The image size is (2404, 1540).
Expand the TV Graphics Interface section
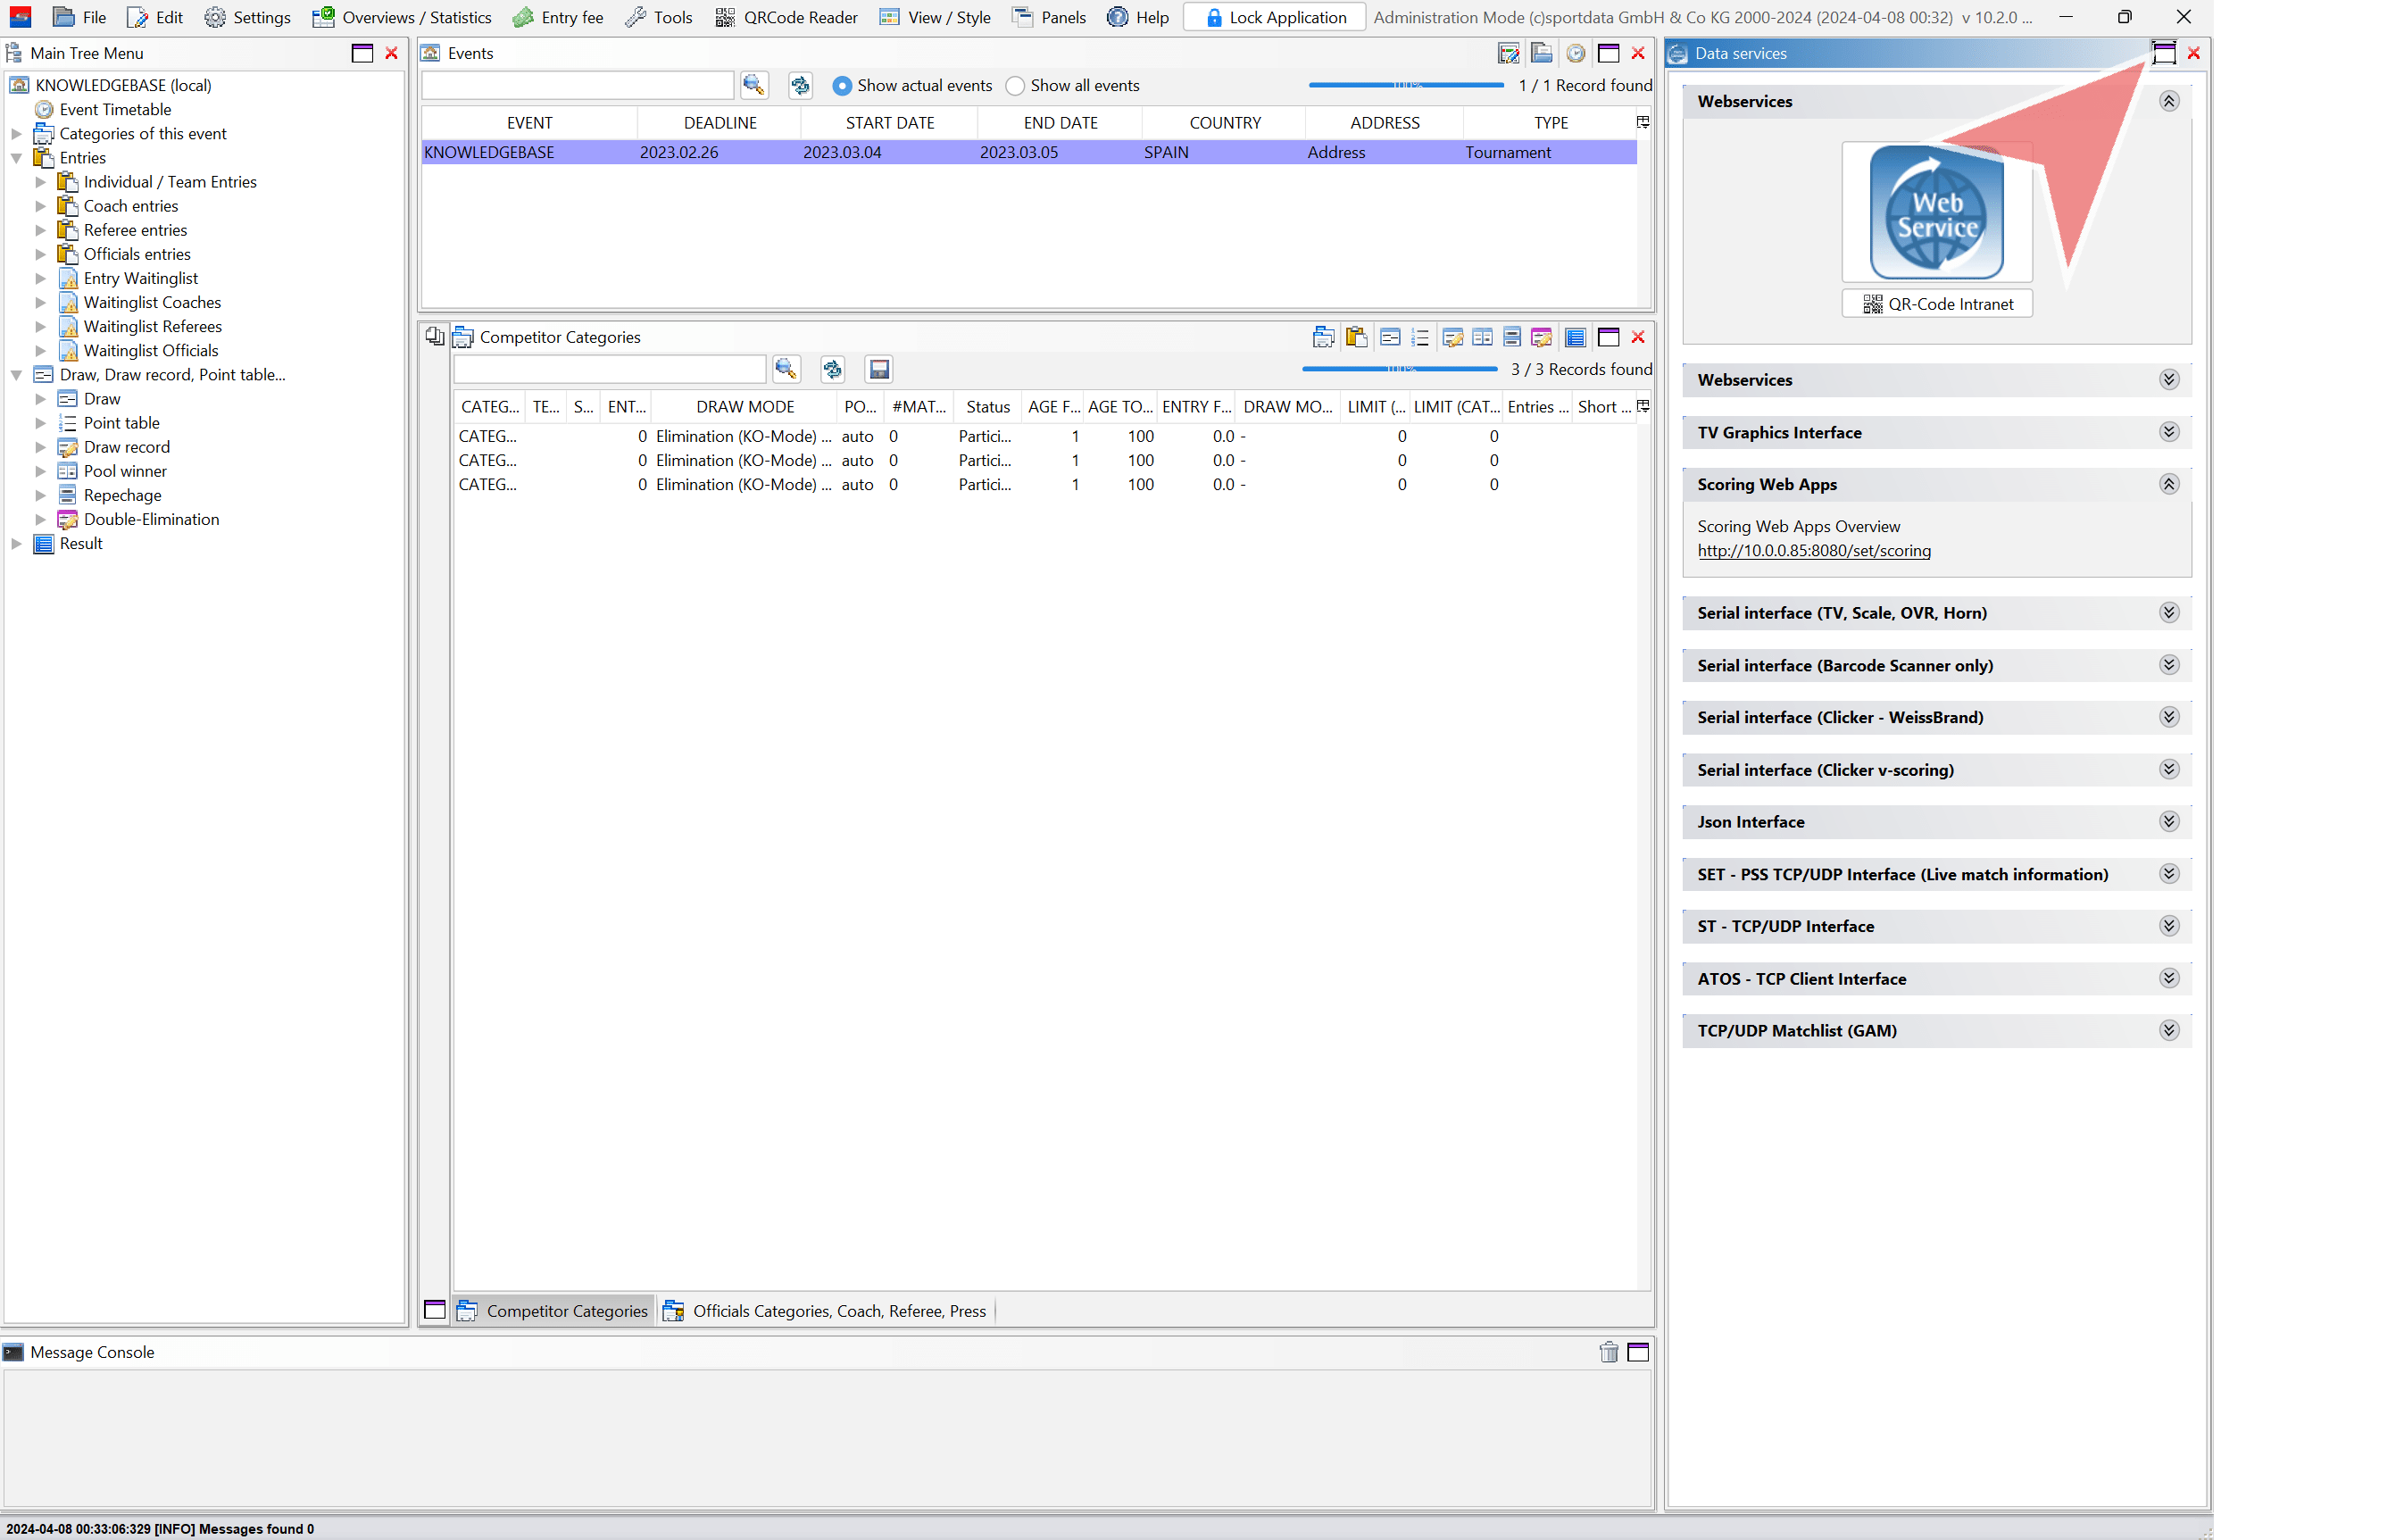[x=2168, y=432]
